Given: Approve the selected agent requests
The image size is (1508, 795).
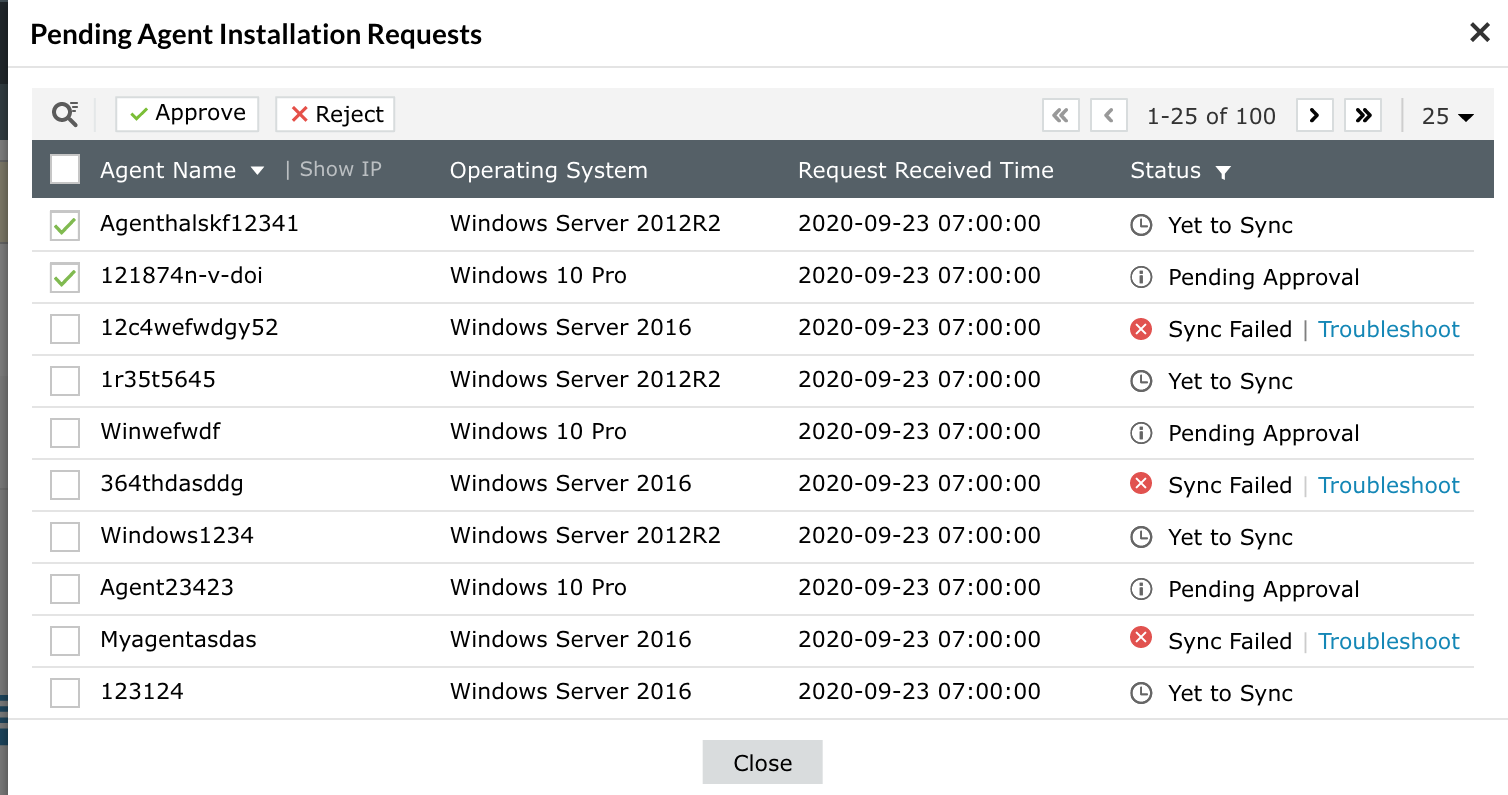Looking at the screenshot, I should click(x=187, y=114).
